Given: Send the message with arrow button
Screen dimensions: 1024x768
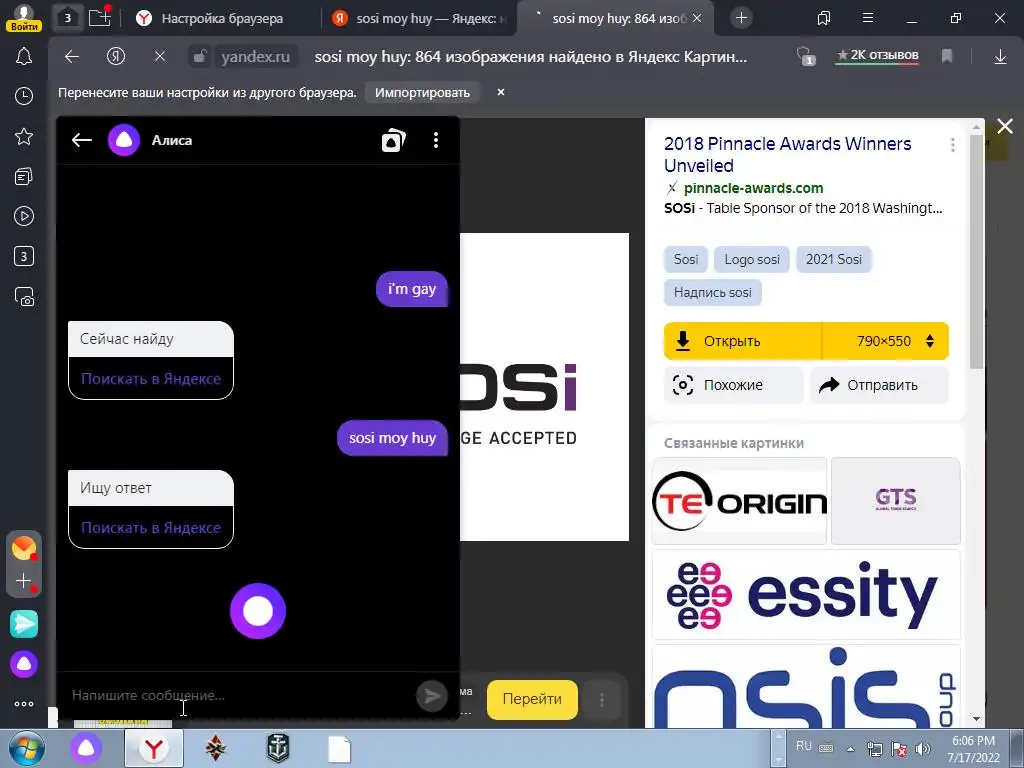Looking at the screenshot, I should 432,696.
